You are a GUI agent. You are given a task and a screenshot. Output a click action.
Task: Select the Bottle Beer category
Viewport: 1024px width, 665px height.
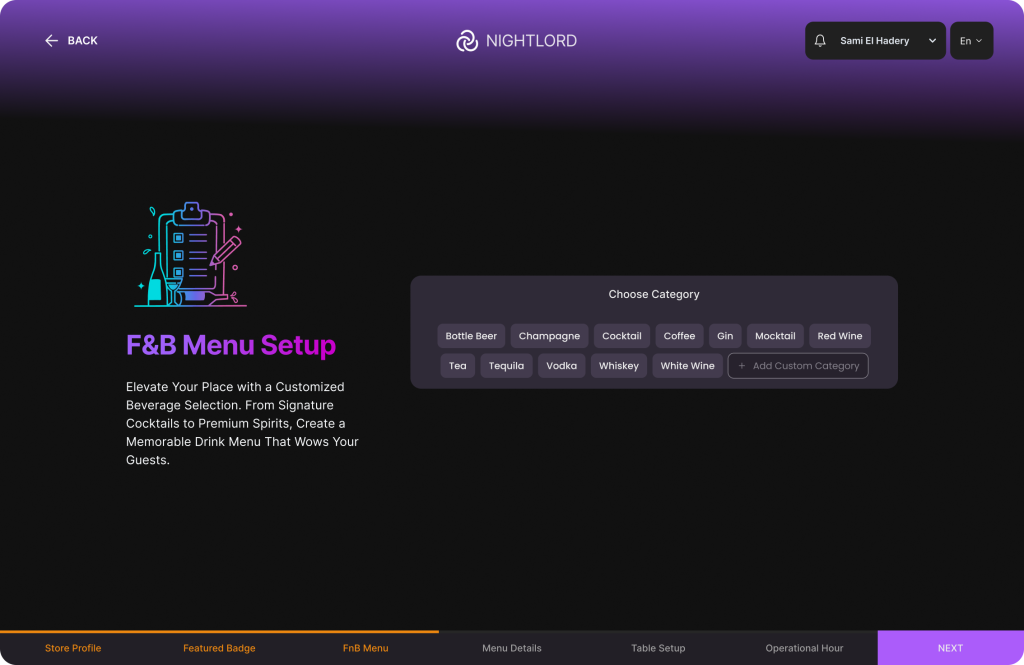[x=471, y=336]
